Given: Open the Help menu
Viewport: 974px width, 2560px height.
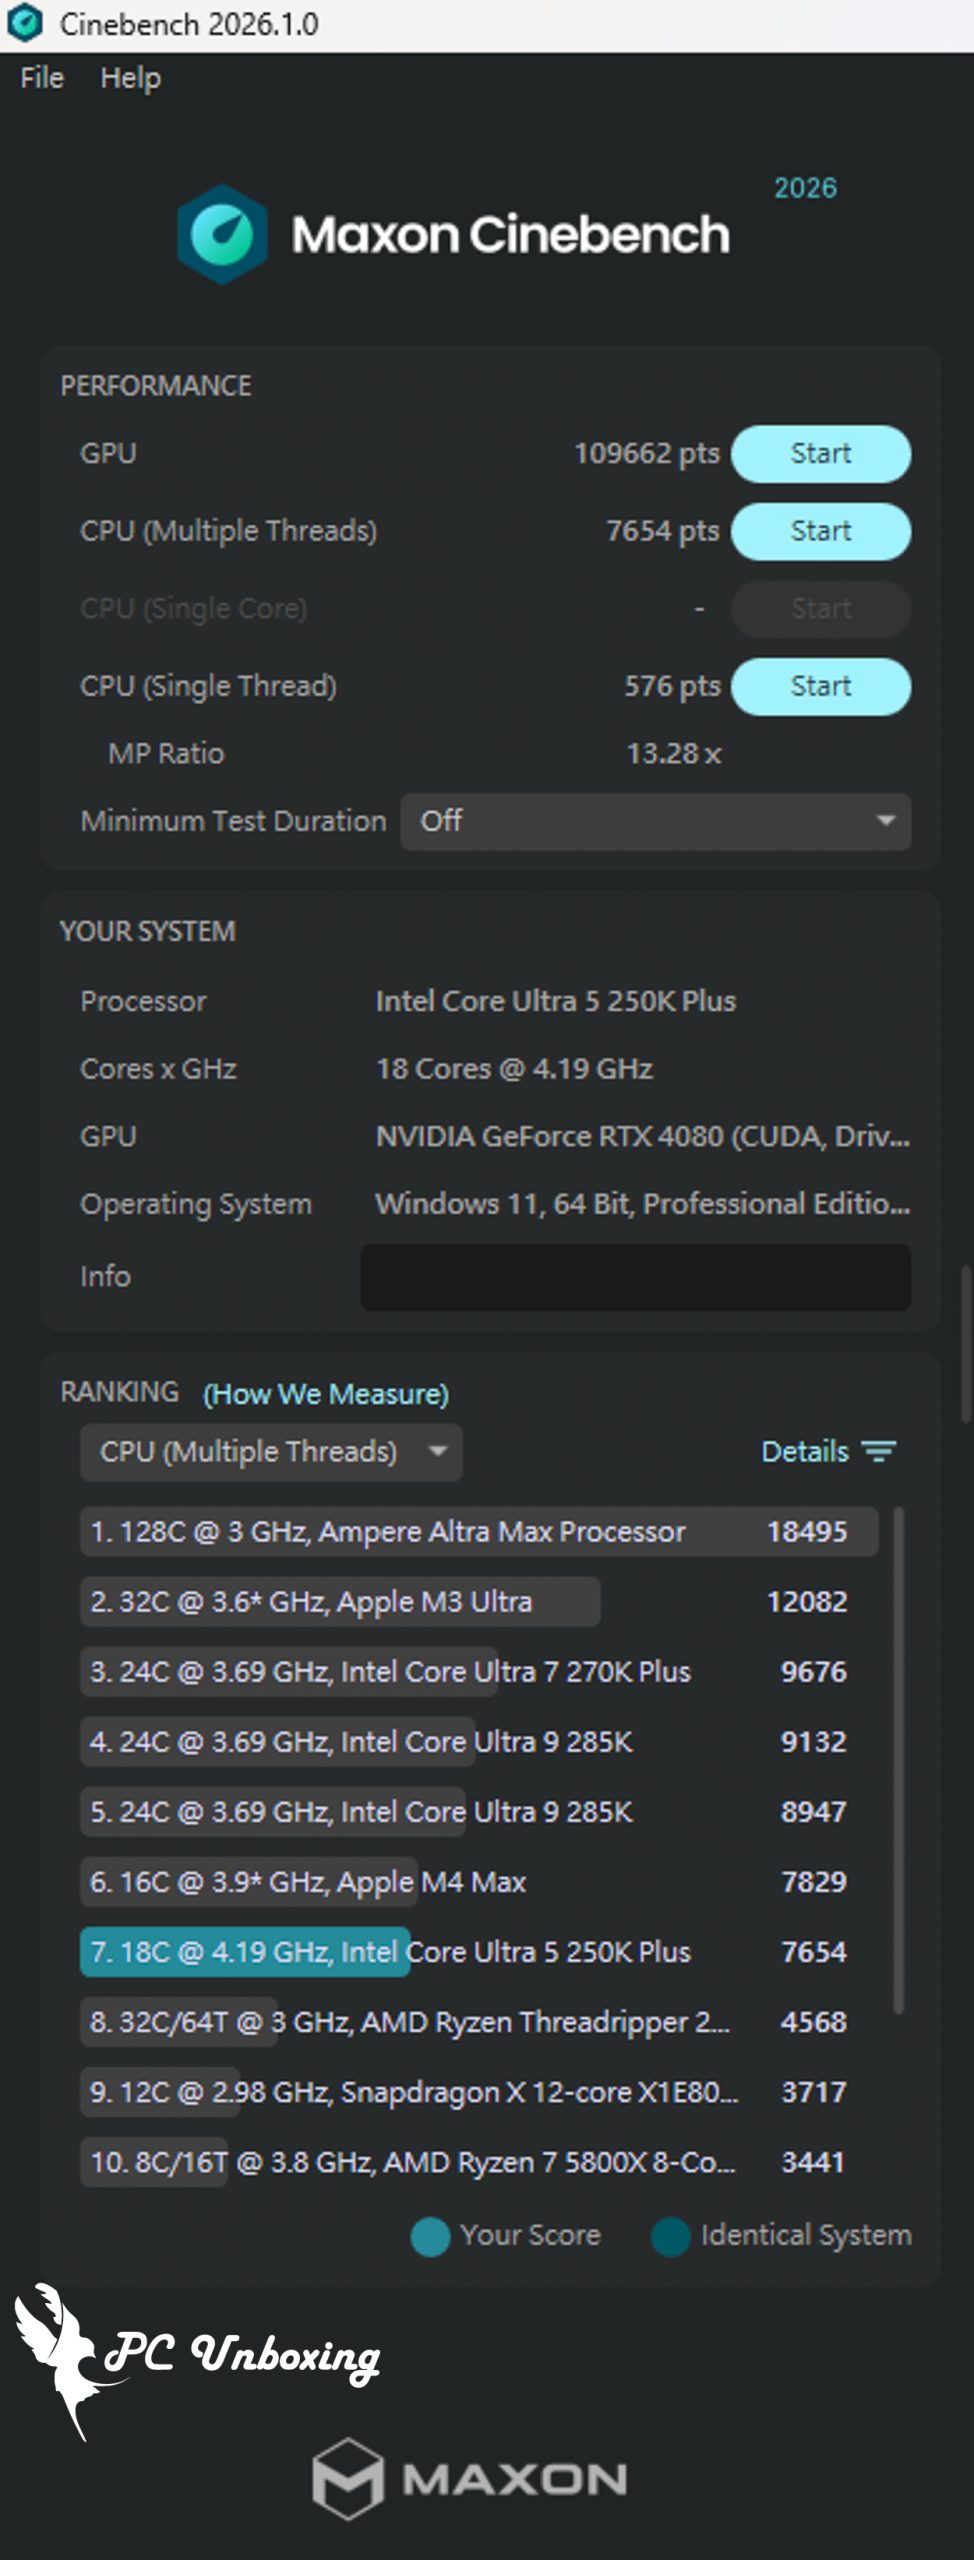Looking at the screenshot, I should click(x=130, y=78).
